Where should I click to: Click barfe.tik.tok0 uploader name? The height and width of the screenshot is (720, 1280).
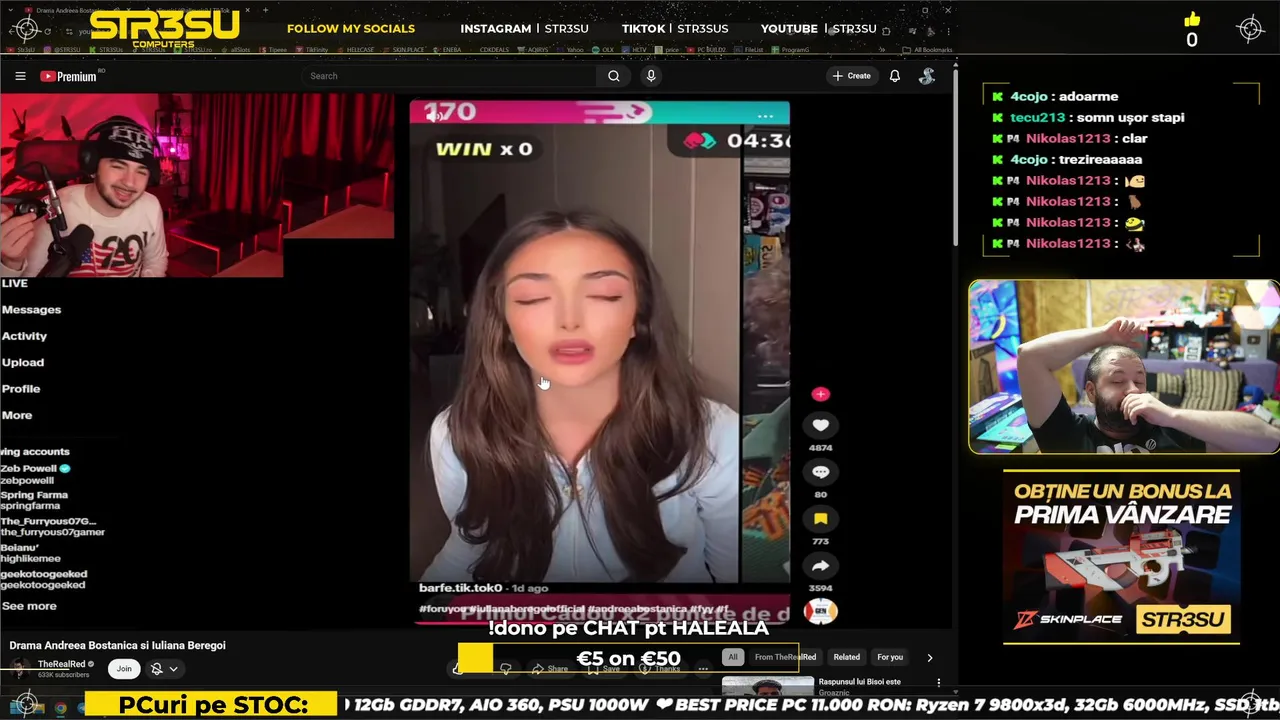point(460,588)
